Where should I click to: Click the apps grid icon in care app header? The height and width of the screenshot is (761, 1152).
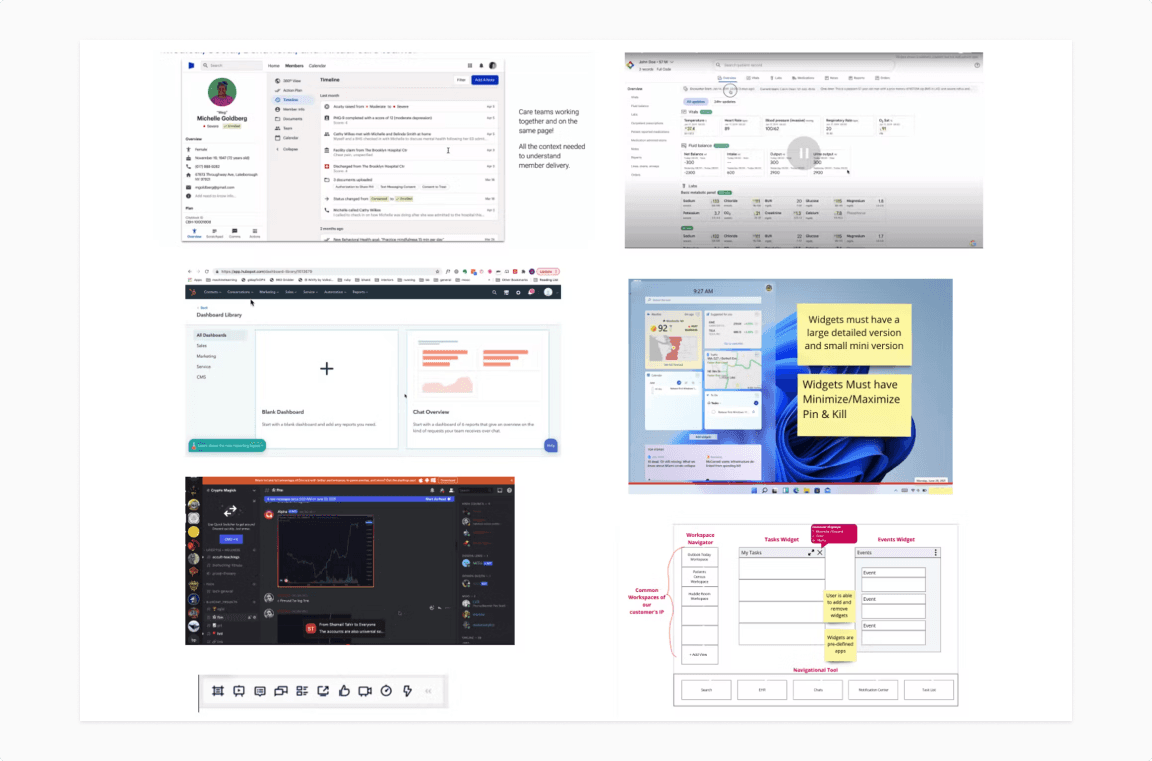click(x=470, y=65)
